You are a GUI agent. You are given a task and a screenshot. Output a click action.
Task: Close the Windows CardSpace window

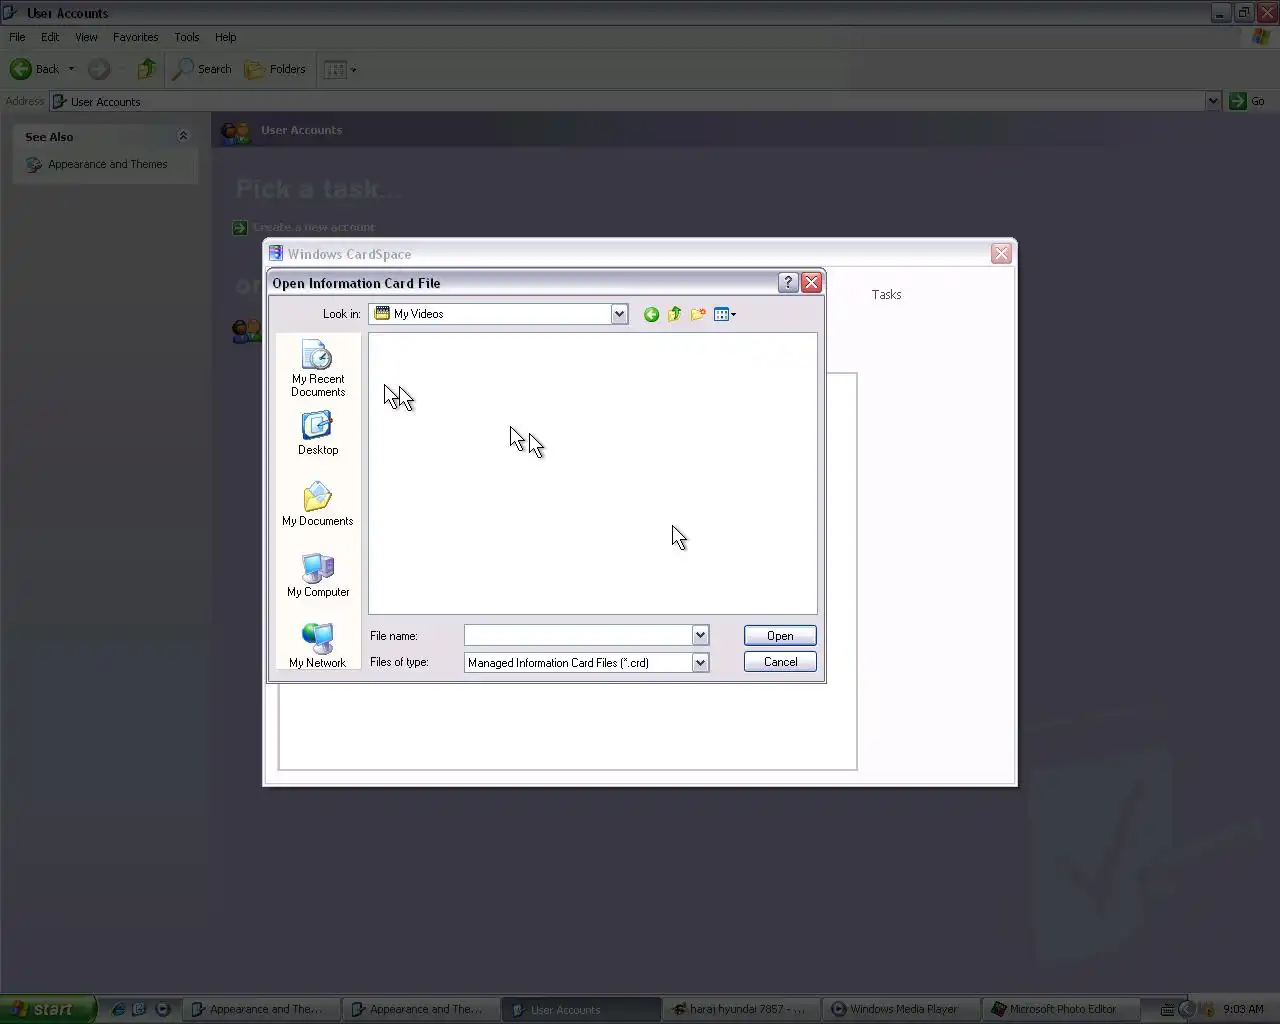[x=1001, y=254]
